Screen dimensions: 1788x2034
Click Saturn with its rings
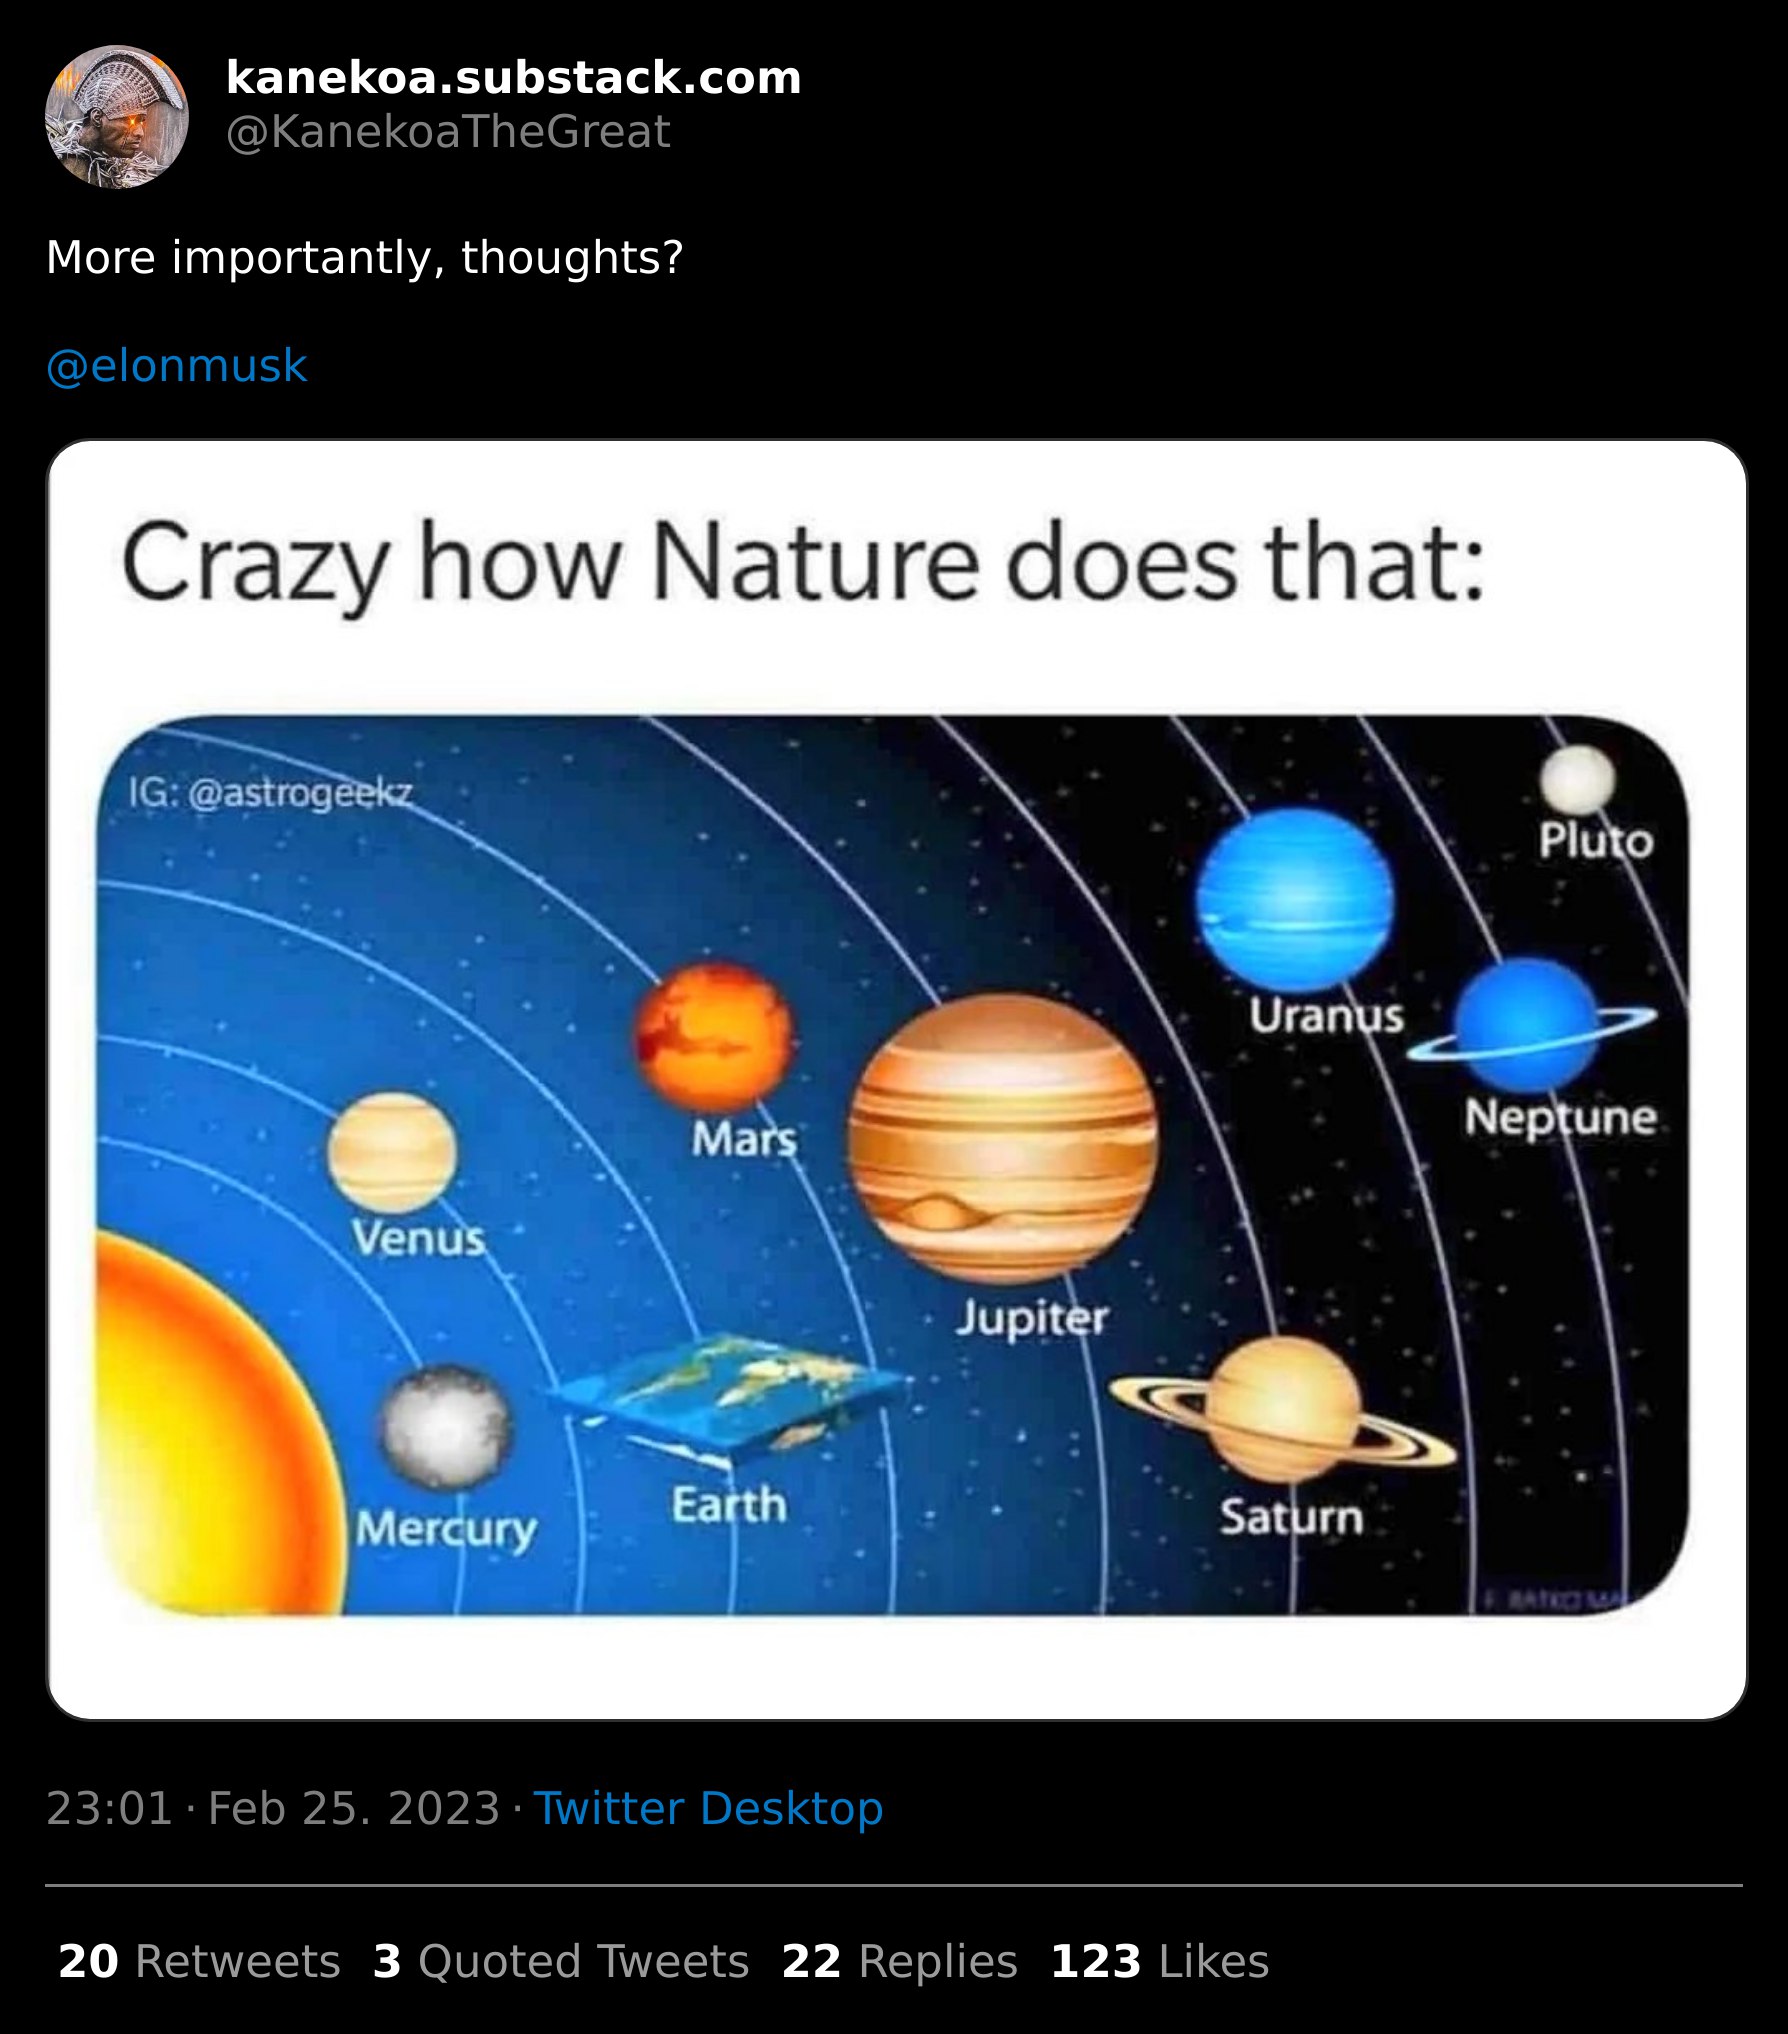tap(1284, 1412)
